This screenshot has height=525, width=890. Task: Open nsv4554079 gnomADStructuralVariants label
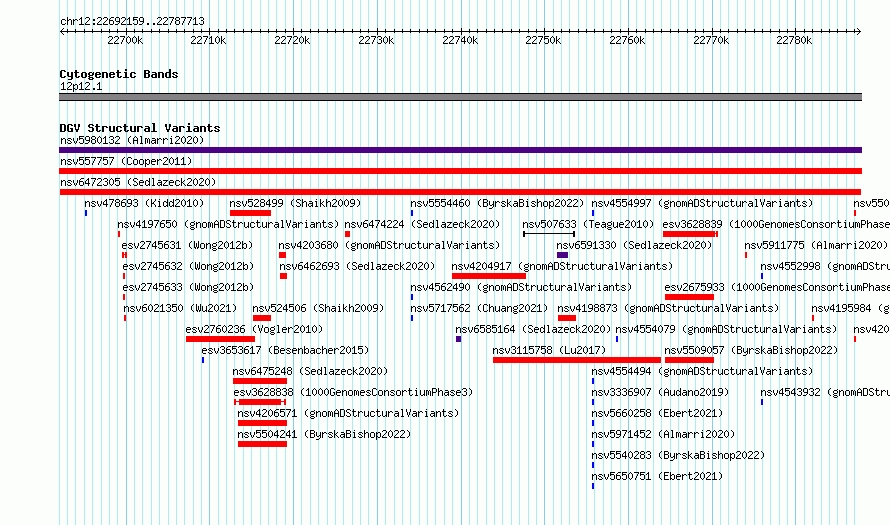pos(726,329)
